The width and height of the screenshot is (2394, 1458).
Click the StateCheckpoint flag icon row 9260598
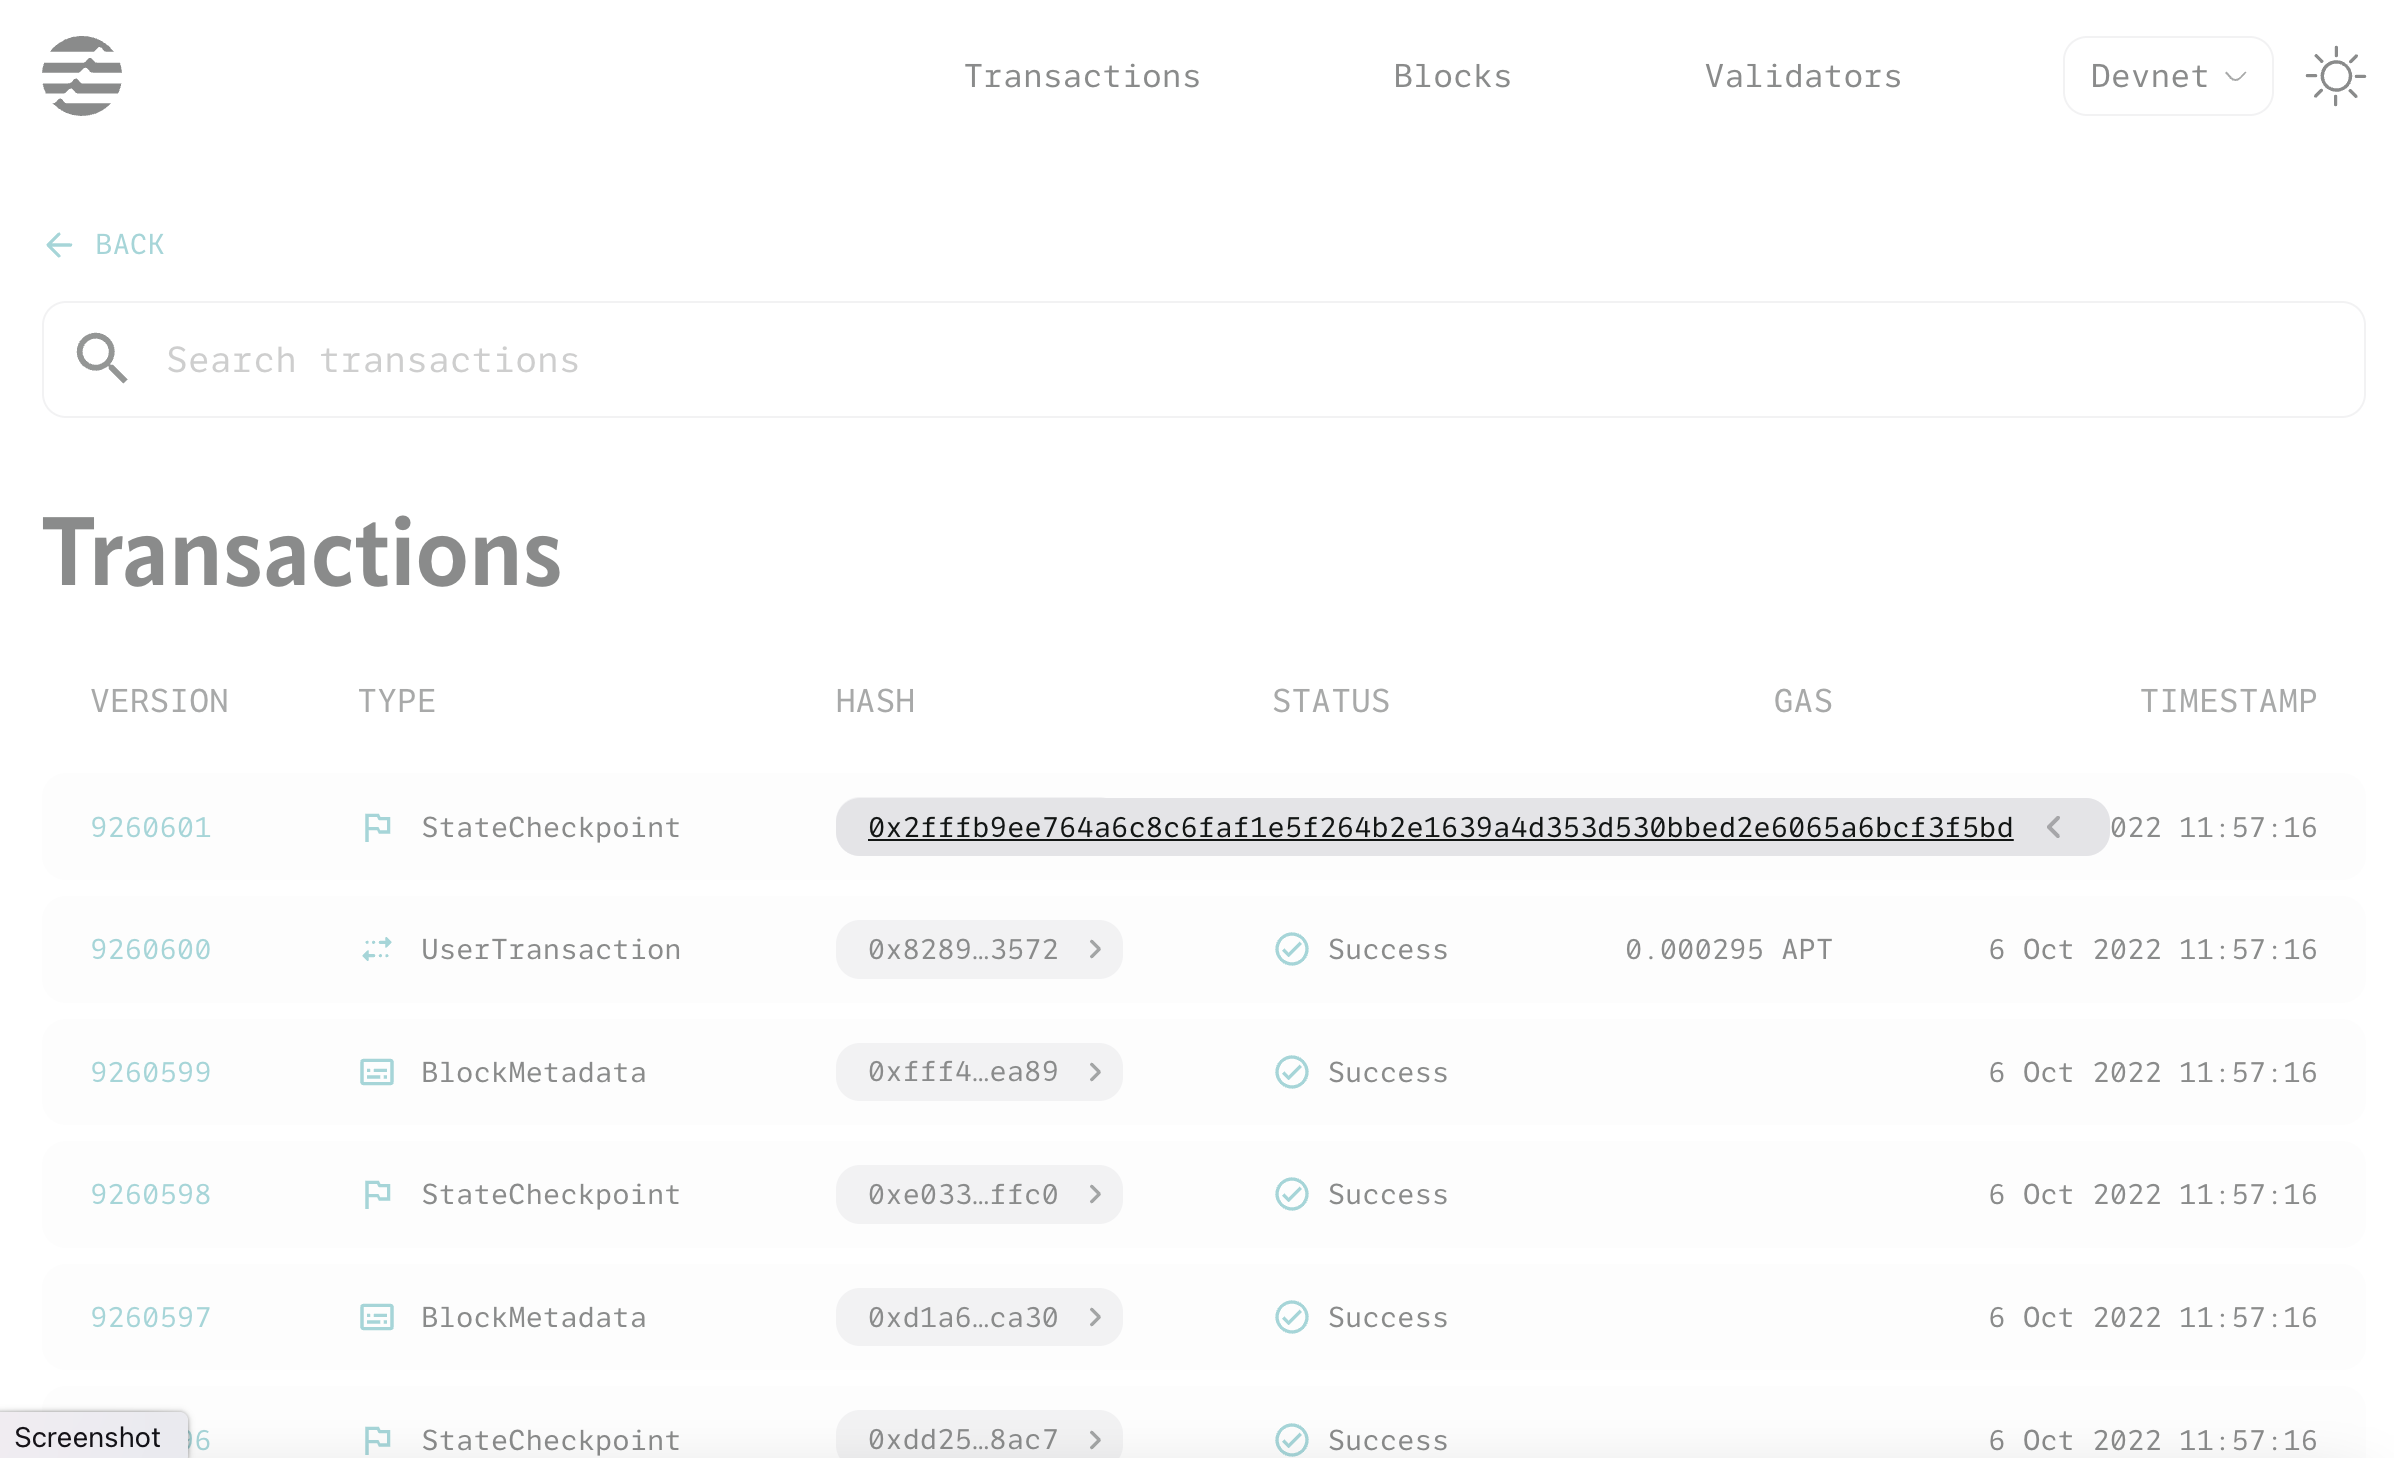tap(374, 1193)
